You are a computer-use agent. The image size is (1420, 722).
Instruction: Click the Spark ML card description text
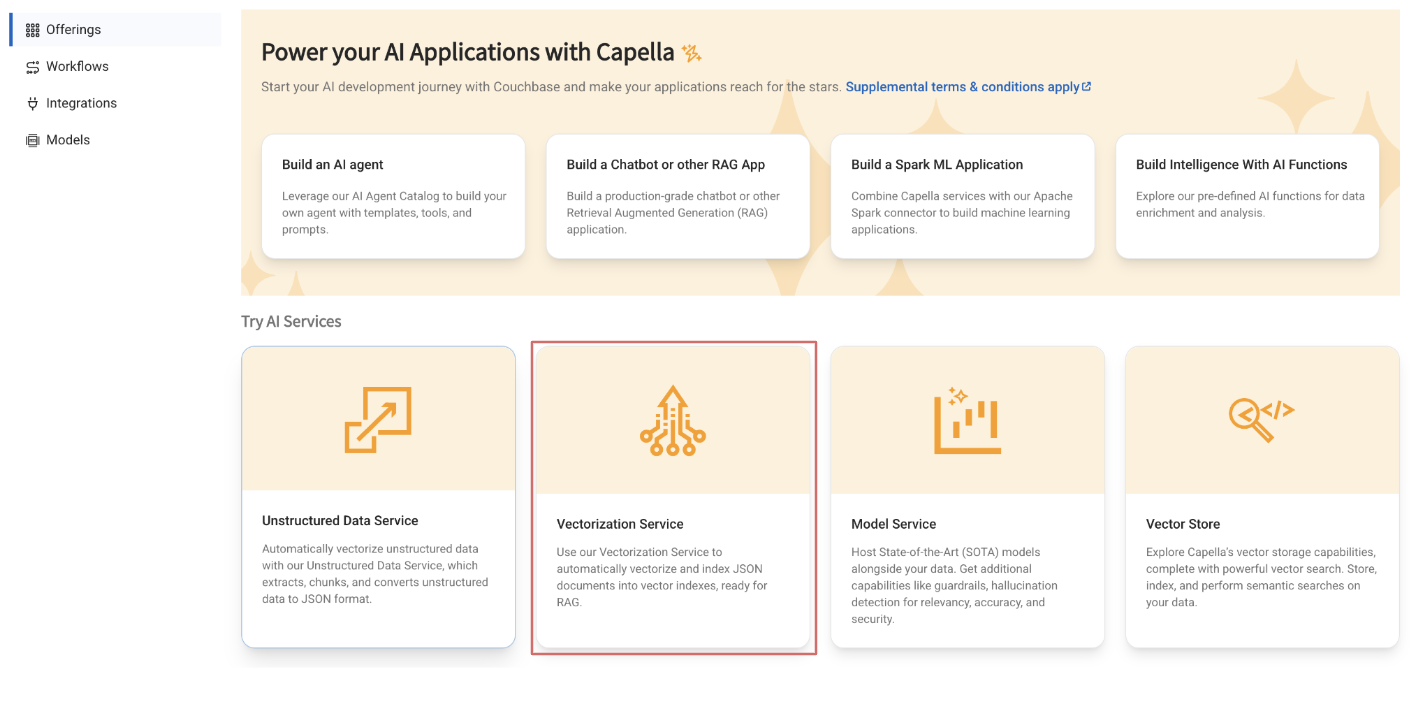point(962,213)
